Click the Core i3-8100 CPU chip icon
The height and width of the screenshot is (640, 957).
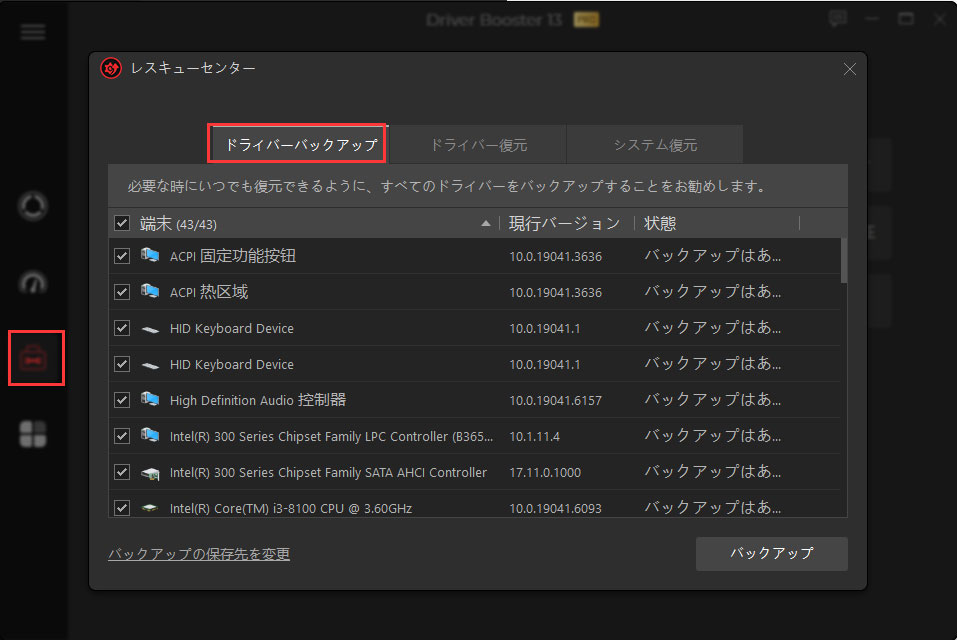click(150, 508)
